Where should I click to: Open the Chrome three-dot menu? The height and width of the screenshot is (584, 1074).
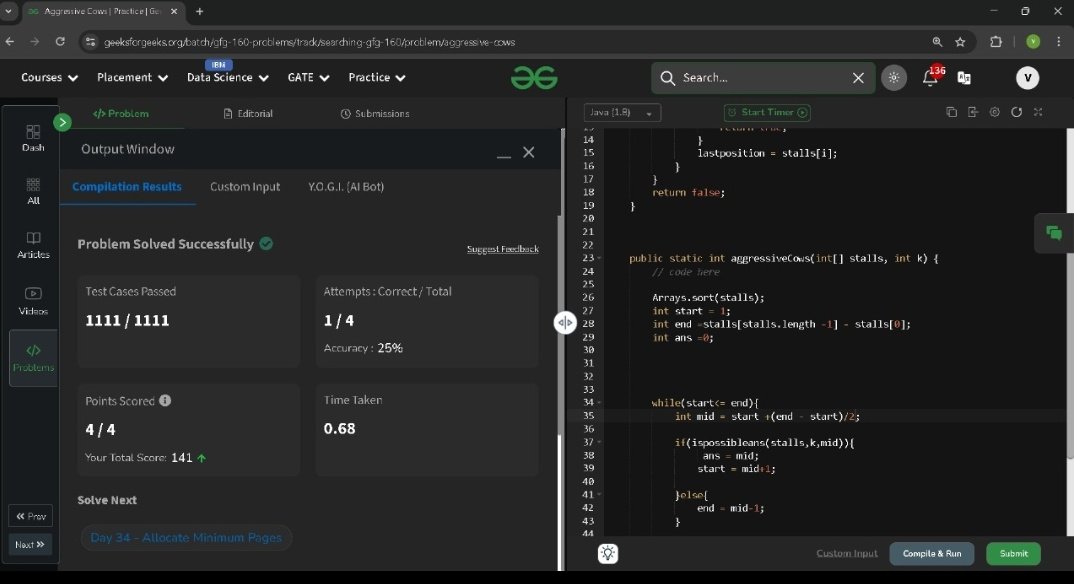coord(1059,42)
